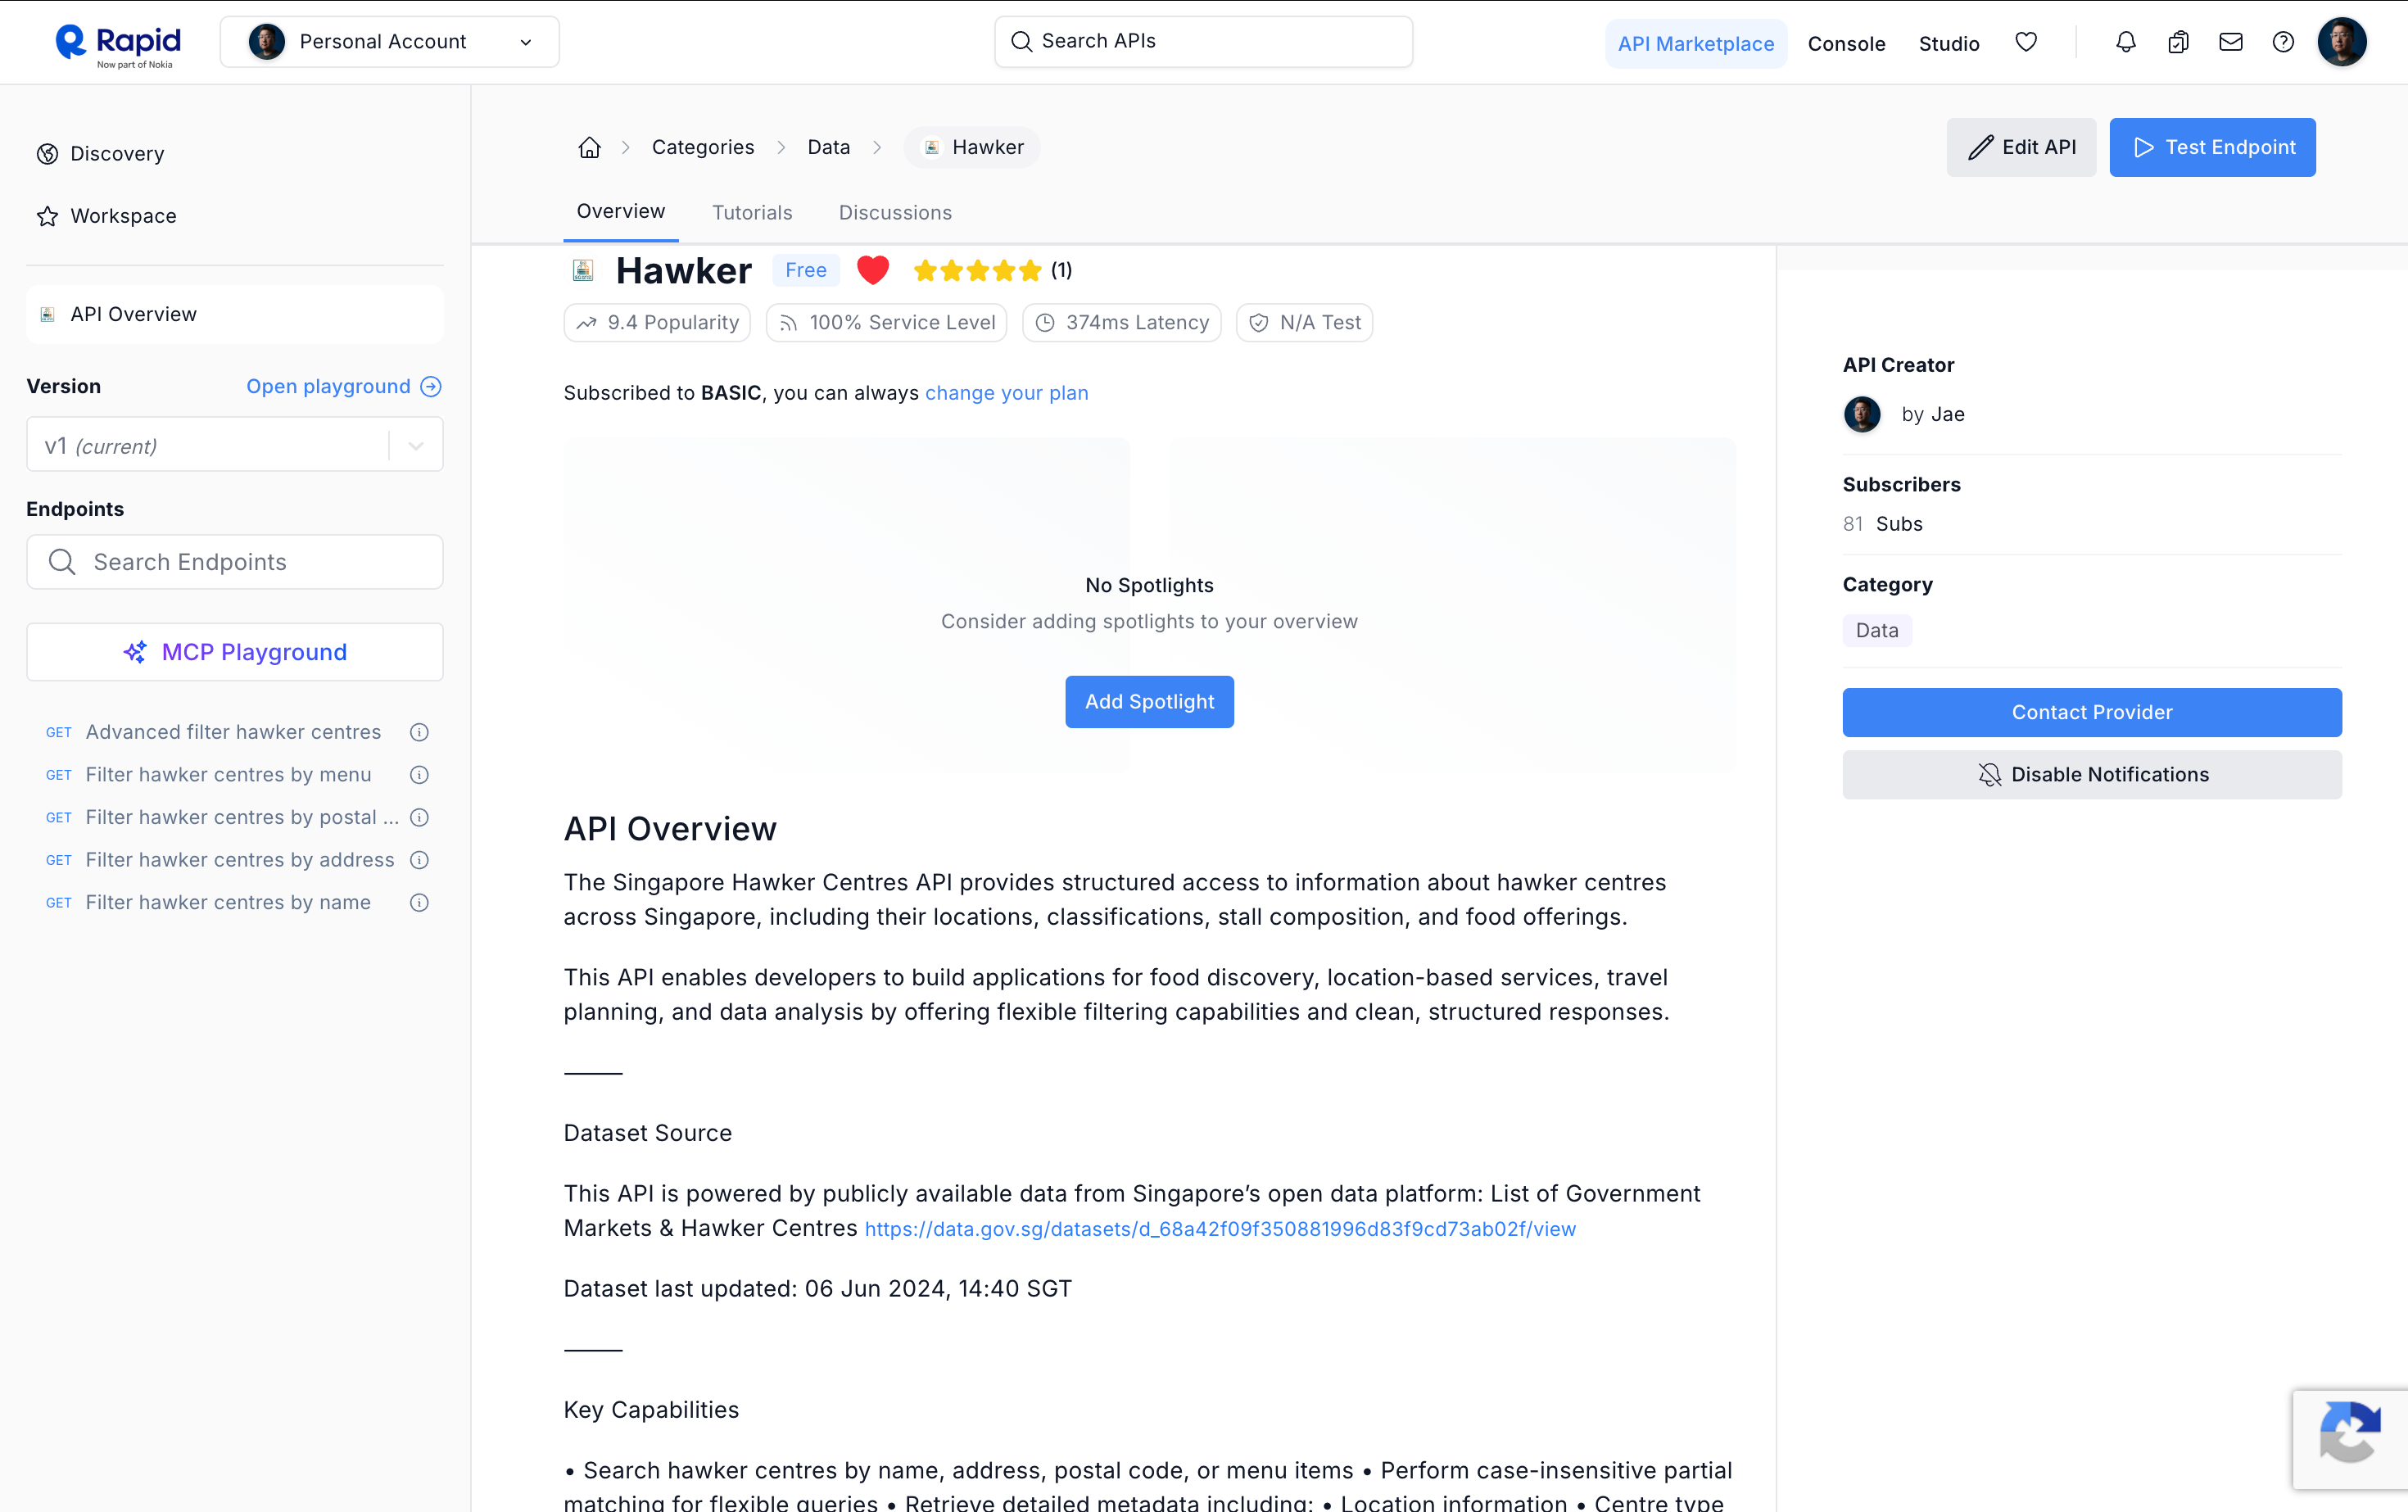Follow the change your plan link
The height and width of the screenshot is (1512, 2408).
1006,393
